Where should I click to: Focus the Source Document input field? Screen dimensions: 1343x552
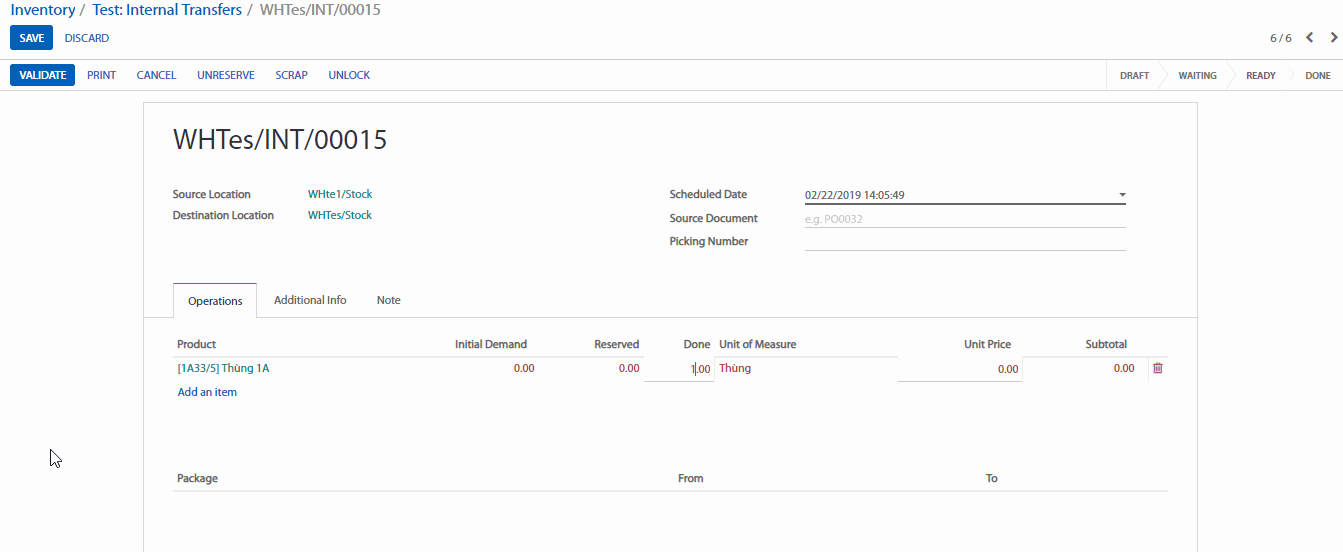[x=964, y=218]
